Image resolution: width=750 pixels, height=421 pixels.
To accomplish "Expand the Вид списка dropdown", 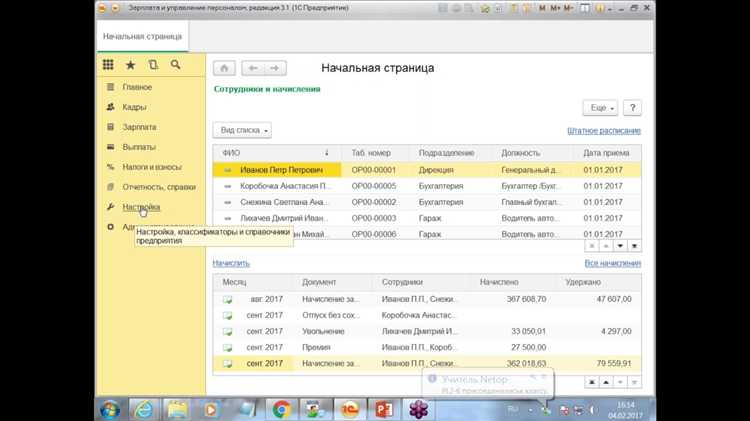I will click(243, 130).
